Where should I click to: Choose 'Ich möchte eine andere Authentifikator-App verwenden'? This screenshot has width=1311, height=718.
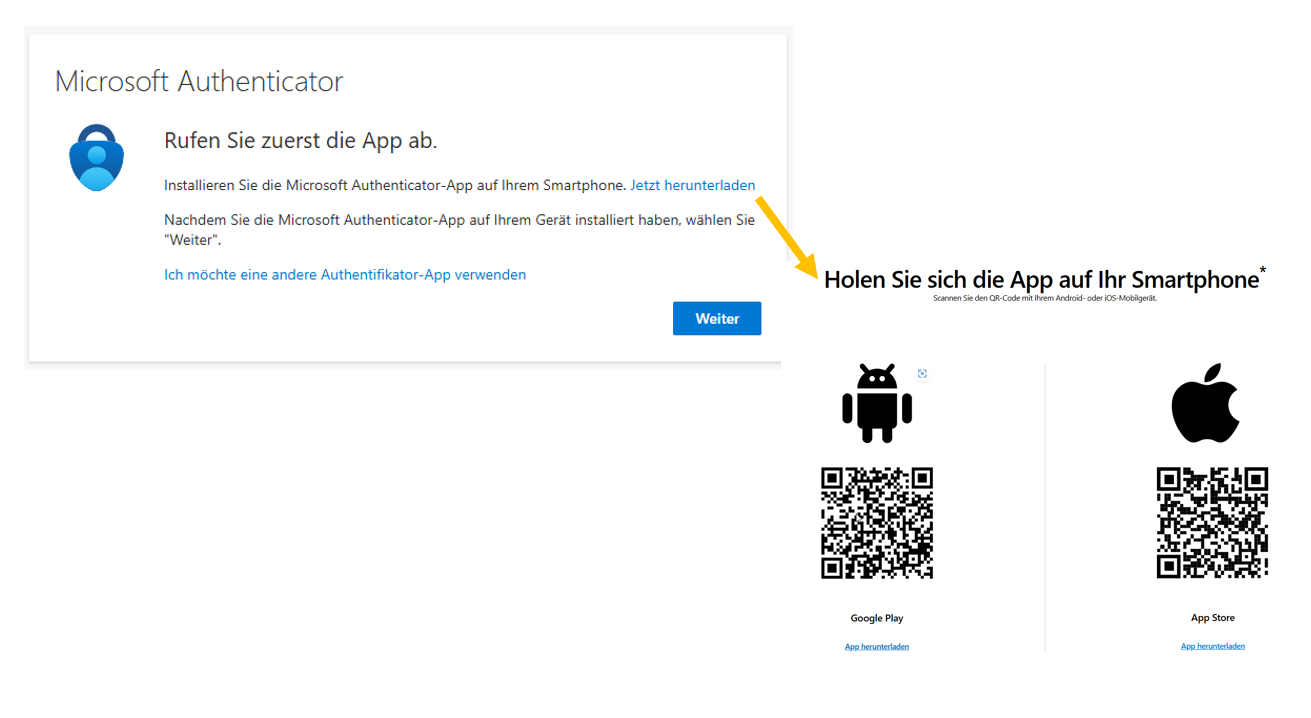[345, 274]
